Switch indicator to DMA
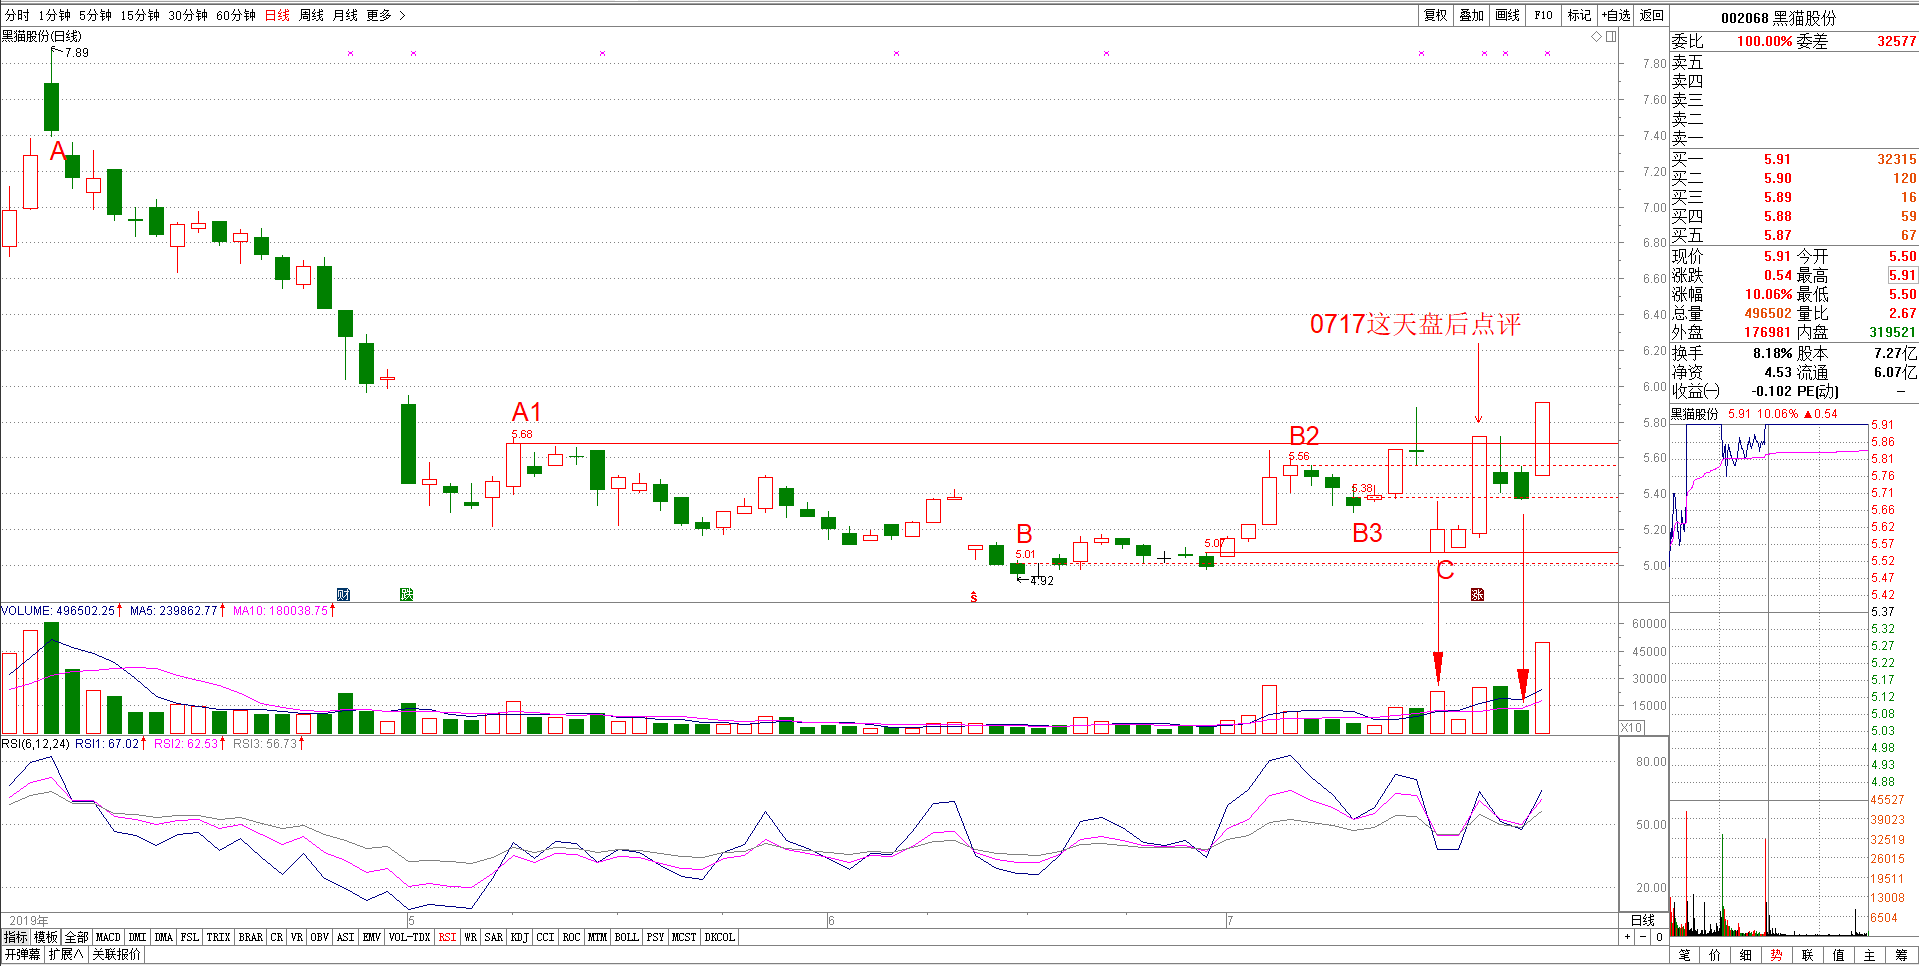 point(164,937)
